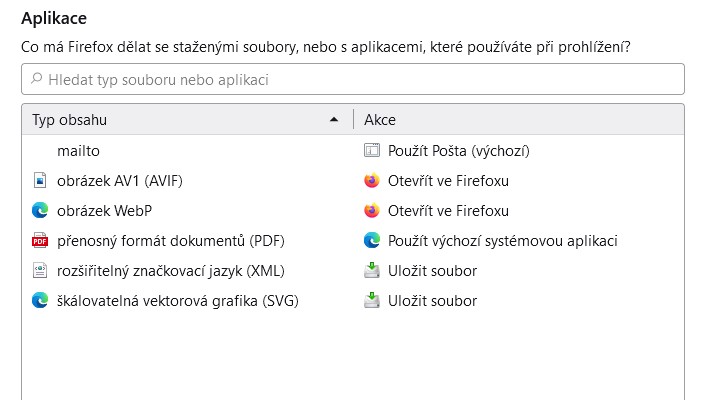This screenshot has height=400, width=708.
Task: Toggle sort arrow on Typ obsahu column
Action: [x=334, y=120]
